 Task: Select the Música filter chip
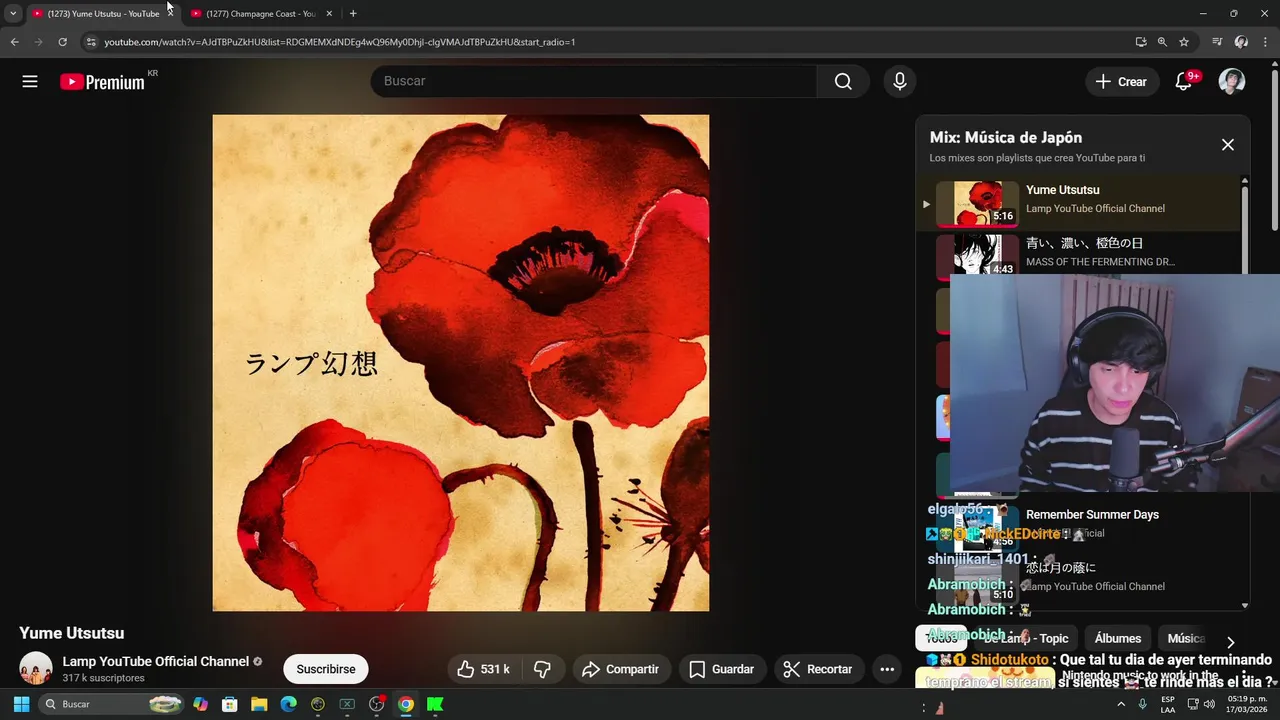coord(1186,638)
